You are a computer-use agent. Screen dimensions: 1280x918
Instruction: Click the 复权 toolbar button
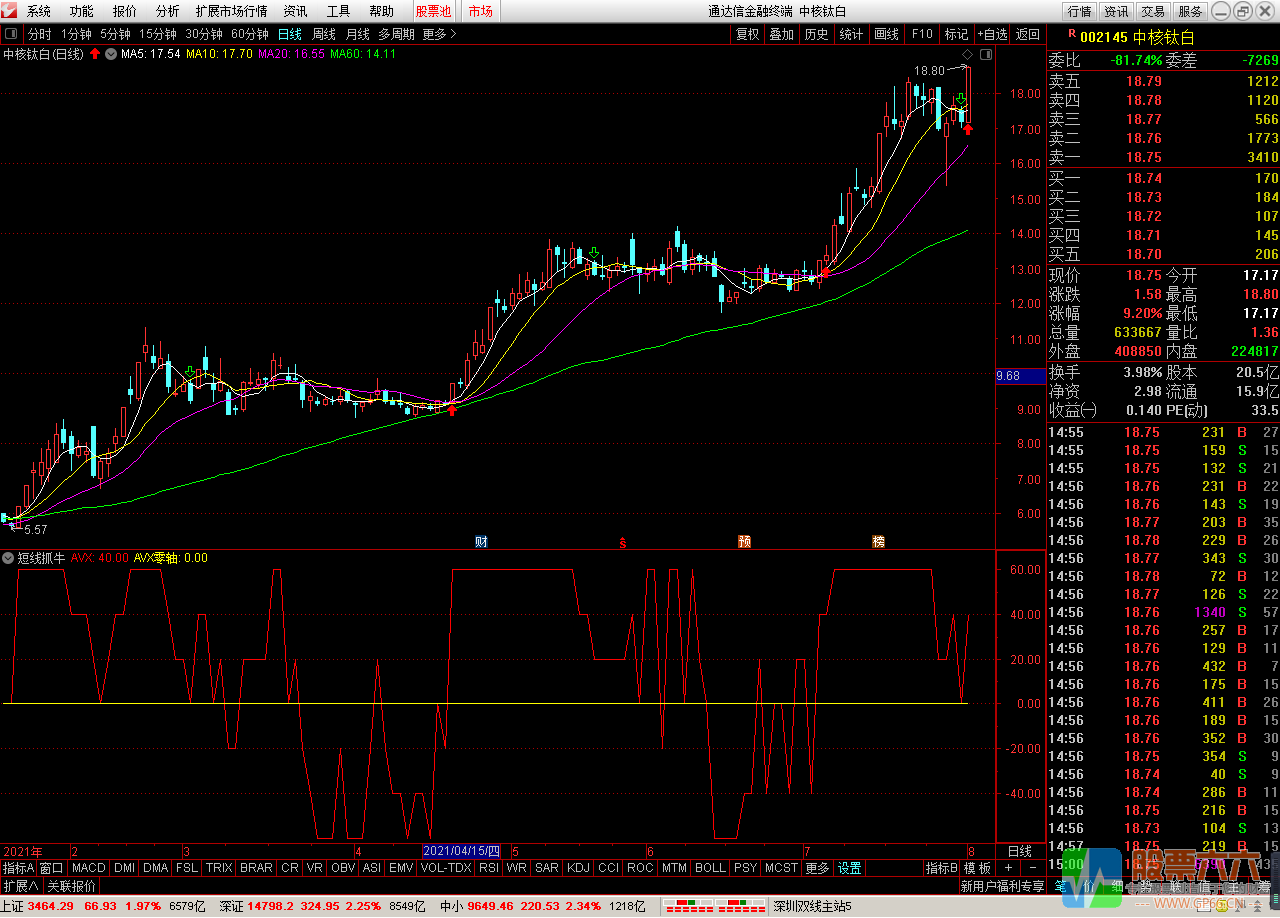pyautogui.click(x=747, y=34)
